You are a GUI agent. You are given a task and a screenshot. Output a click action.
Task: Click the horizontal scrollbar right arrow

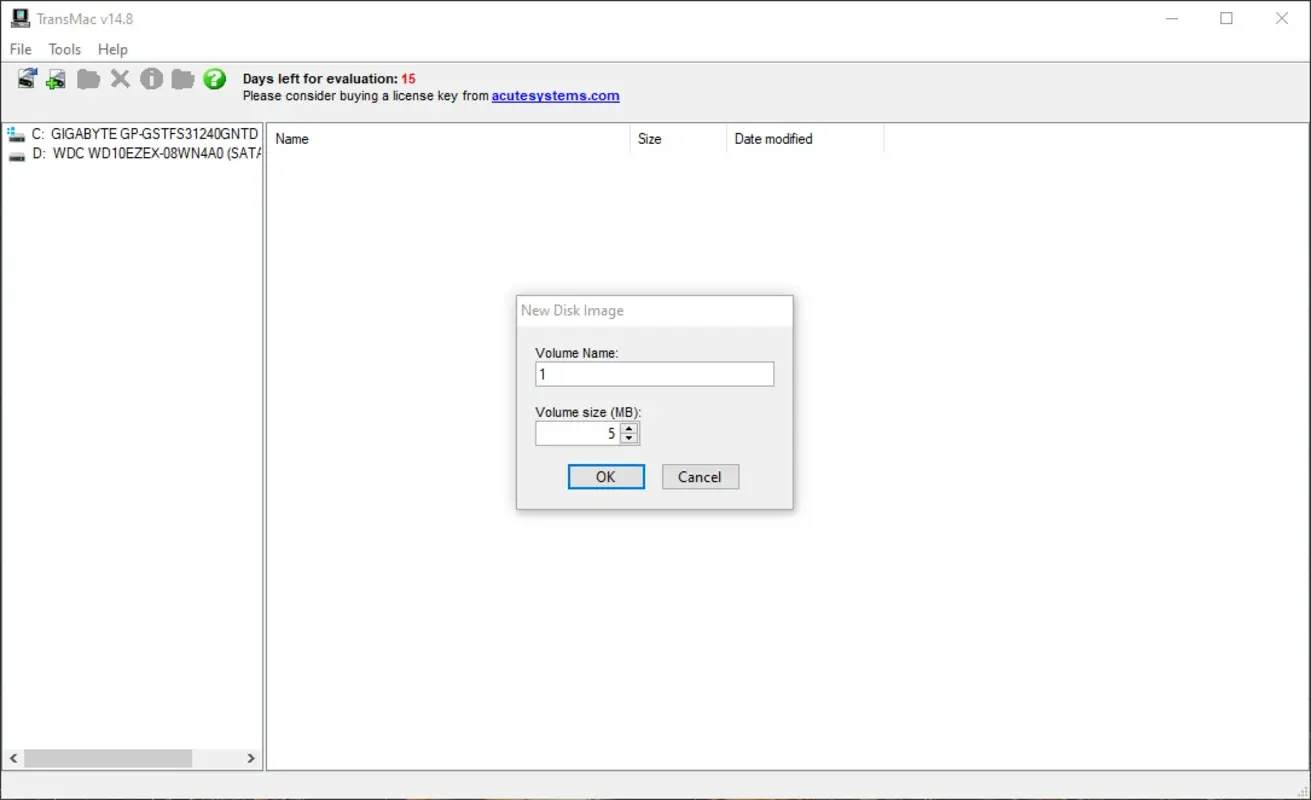(x=249, y=759)
